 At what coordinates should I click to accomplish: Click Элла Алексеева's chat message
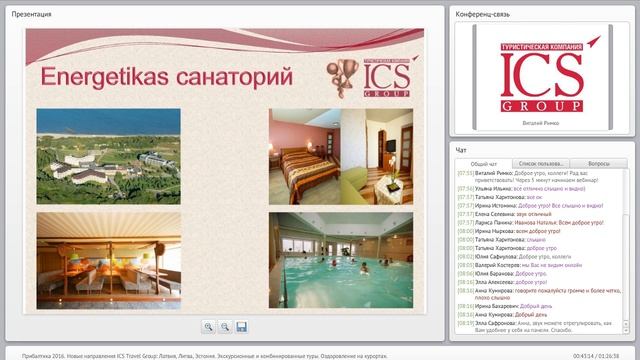coord(502,282)
